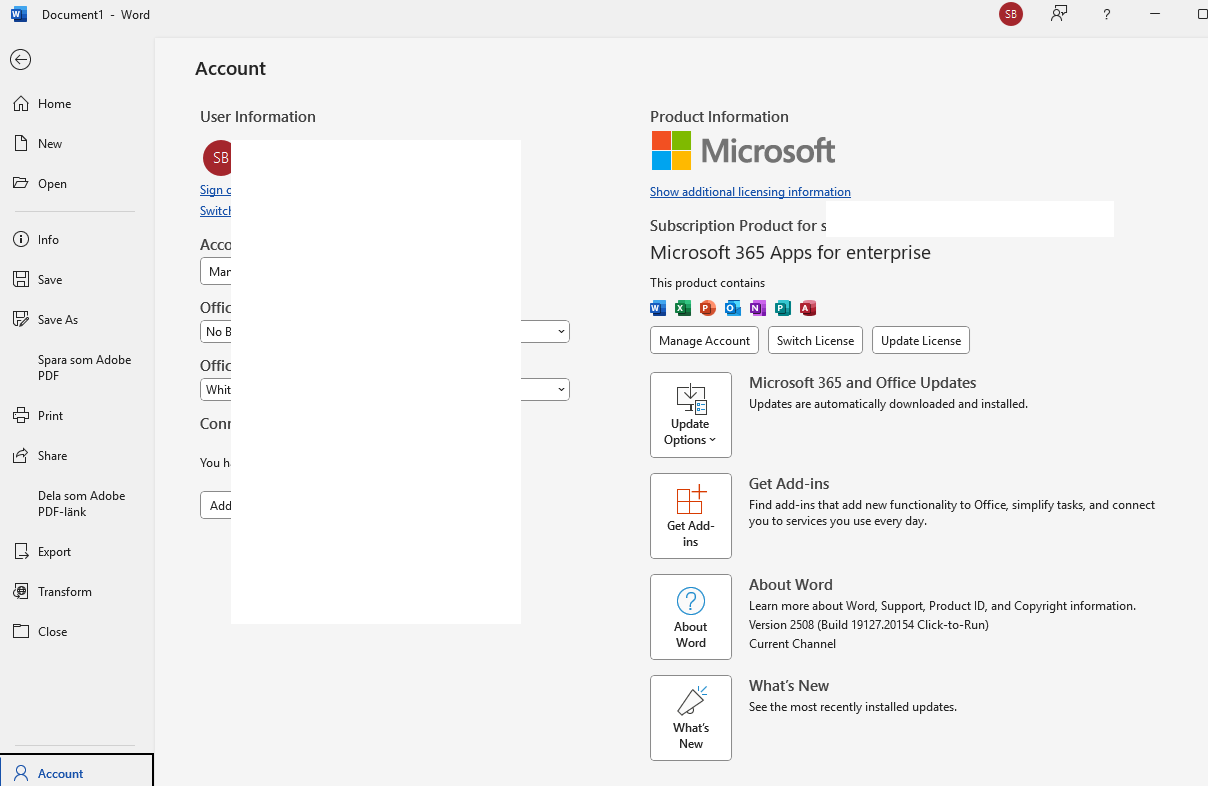Viewport: 1208px width, 786px height.
Task: Click the Sign out link under User Information
Action: (x=215, y=190)
